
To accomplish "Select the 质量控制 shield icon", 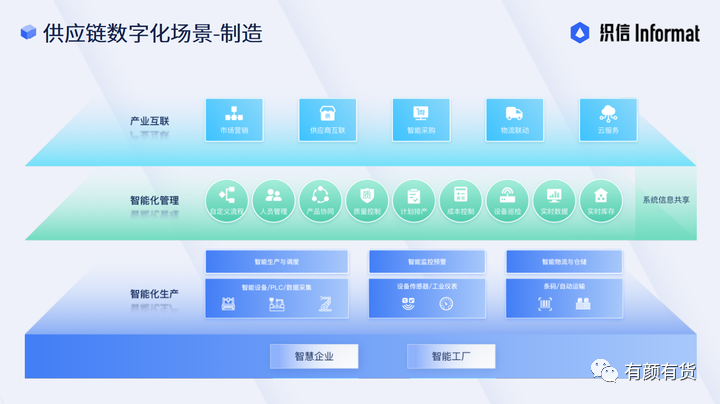I will [x=367, y=201].
